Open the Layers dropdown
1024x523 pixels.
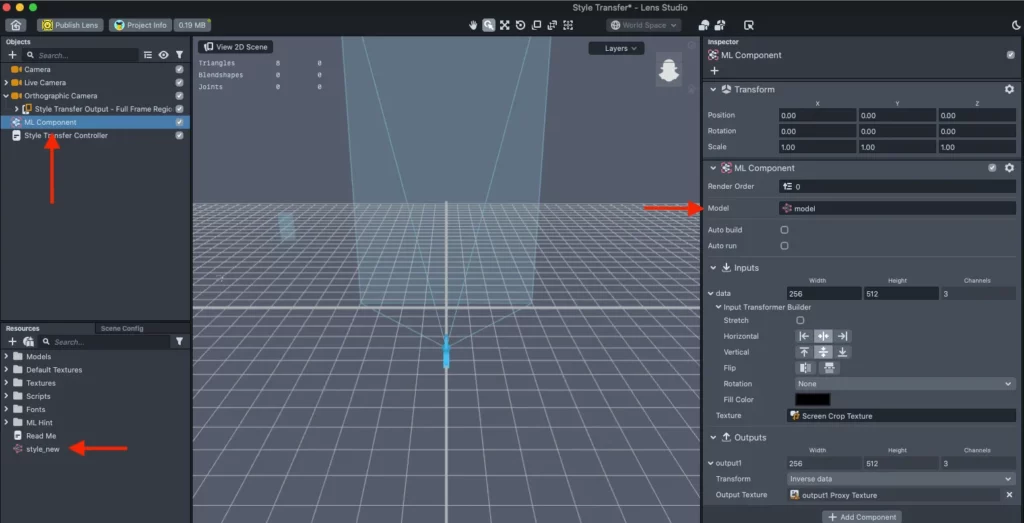pos(616,48)
